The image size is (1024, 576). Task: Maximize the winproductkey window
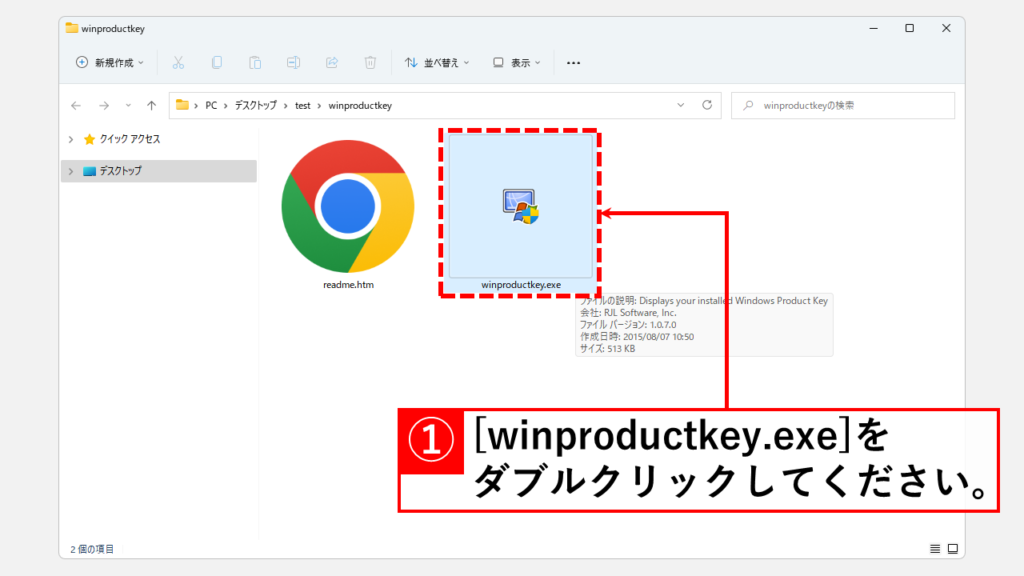point(910,28)
